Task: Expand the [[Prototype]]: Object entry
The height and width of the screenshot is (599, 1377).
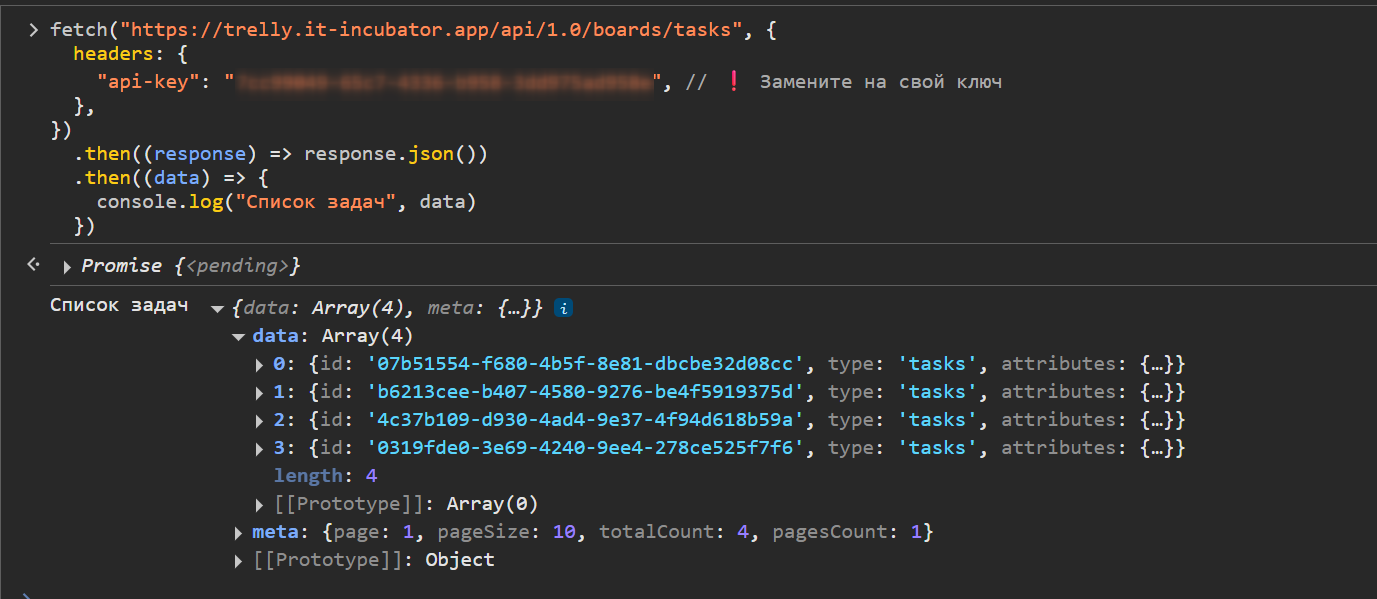Action: 238,561
